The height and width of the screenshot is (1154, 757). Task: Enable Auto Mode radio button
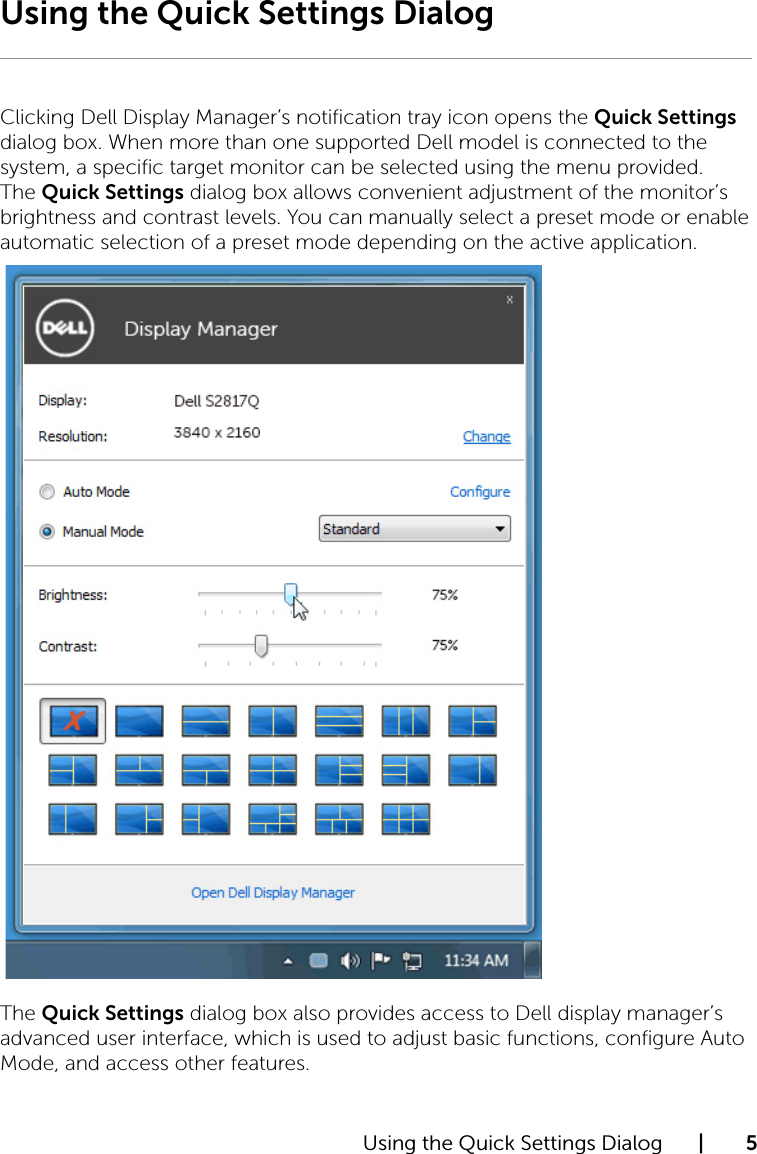tap(47, 492)
